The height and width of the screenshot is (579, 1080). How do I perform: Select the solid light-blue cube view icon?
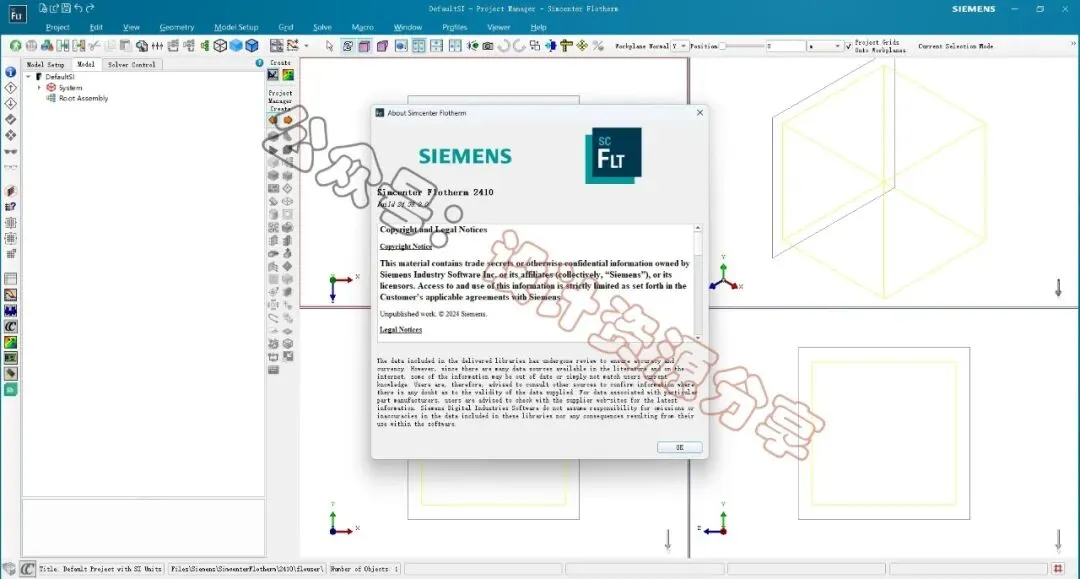point(236,46)
